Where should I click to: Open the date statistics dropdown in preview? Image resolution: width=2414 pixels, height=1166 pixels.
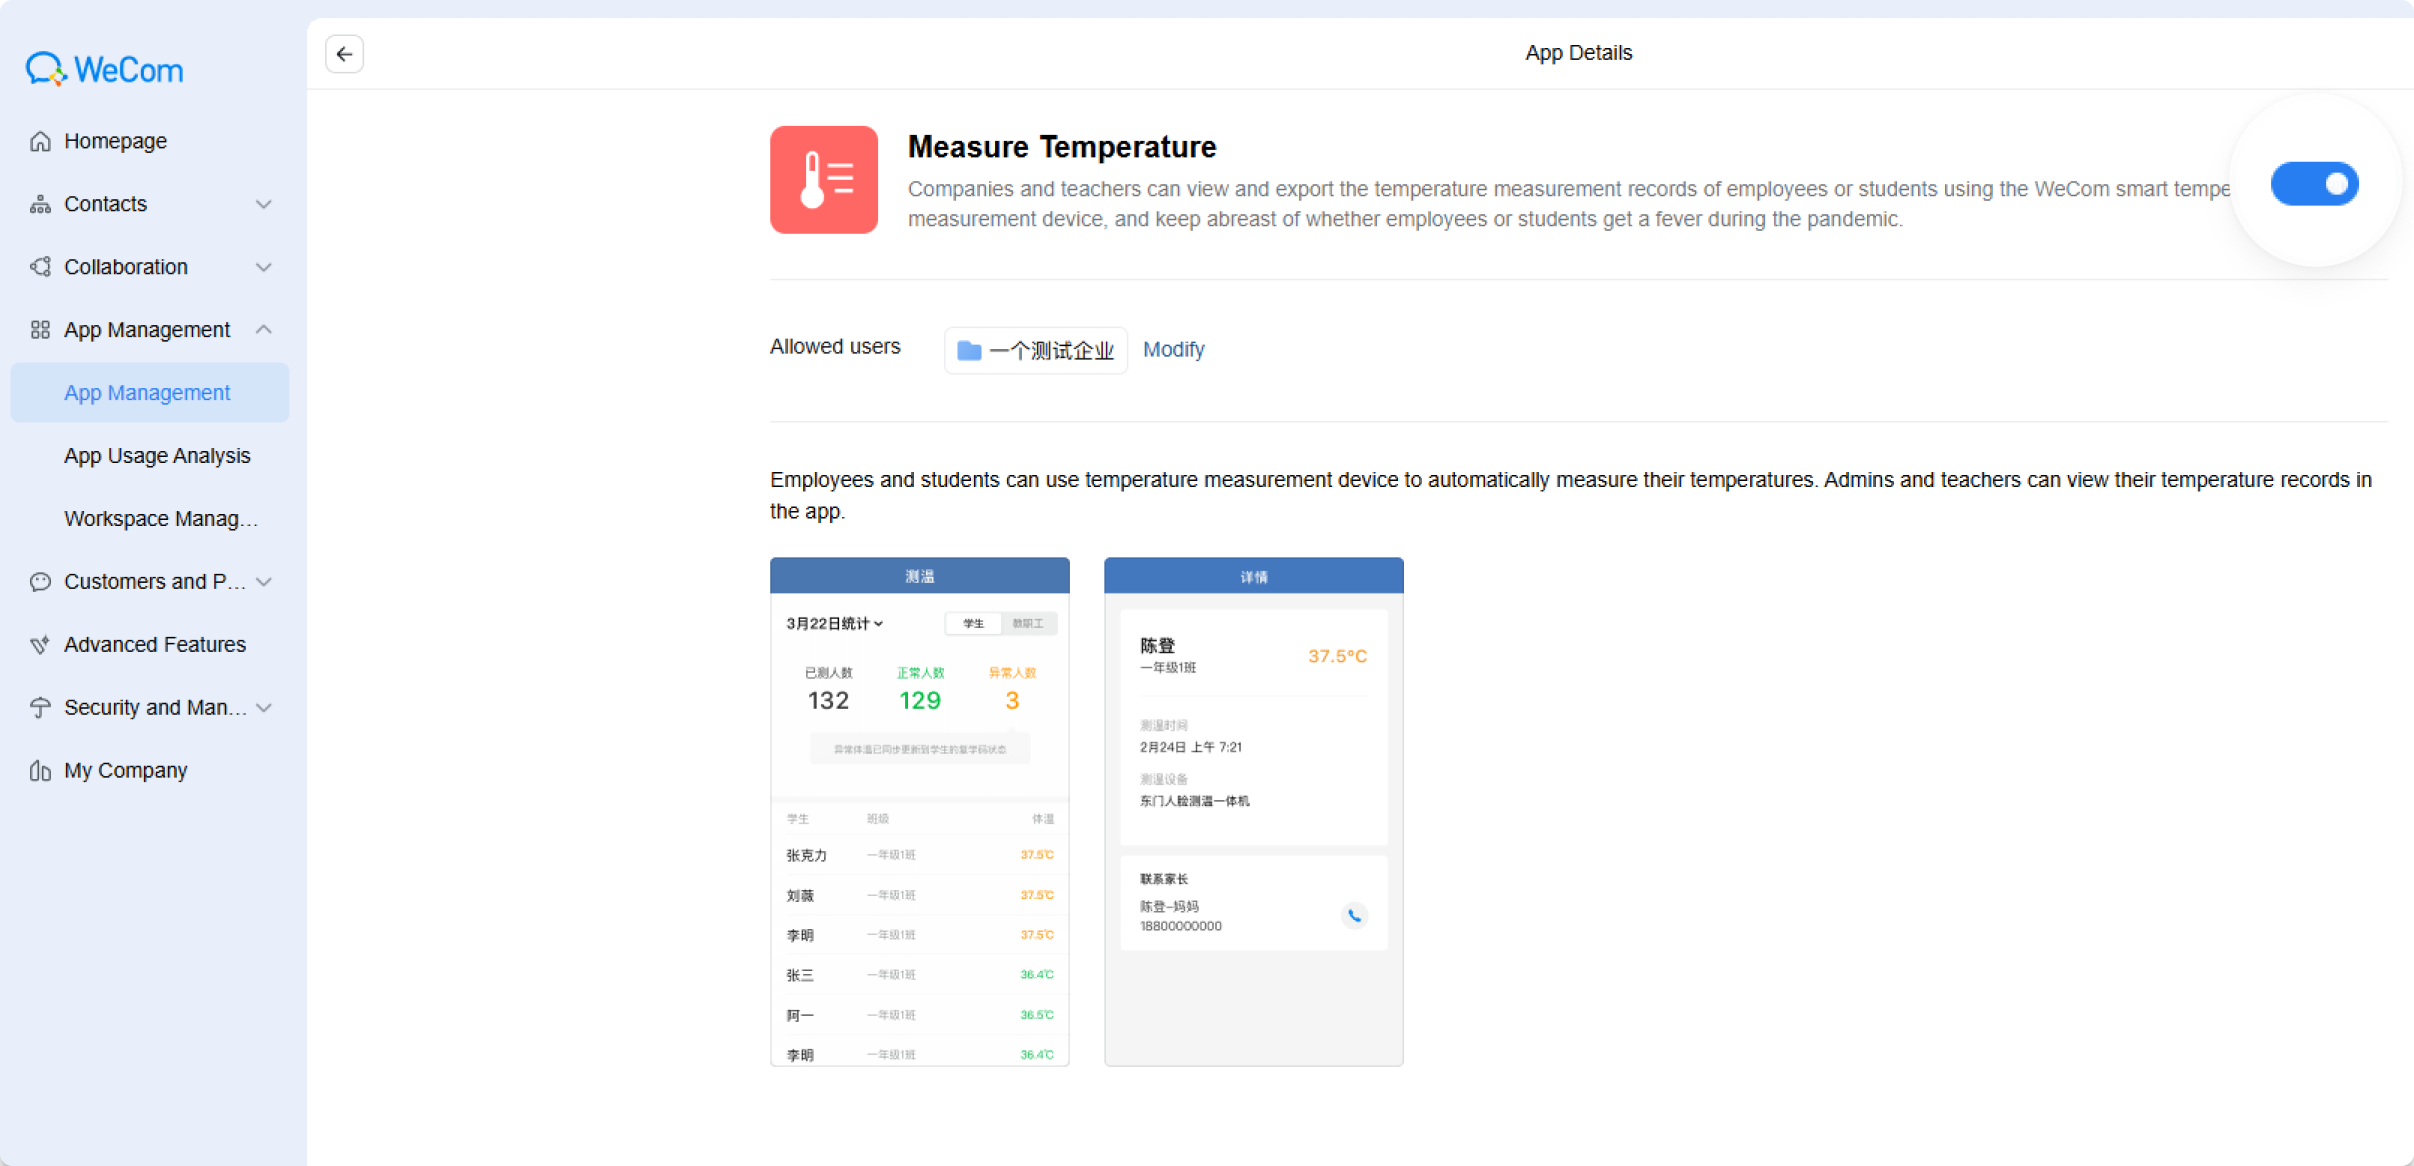(x=835, y=624)
